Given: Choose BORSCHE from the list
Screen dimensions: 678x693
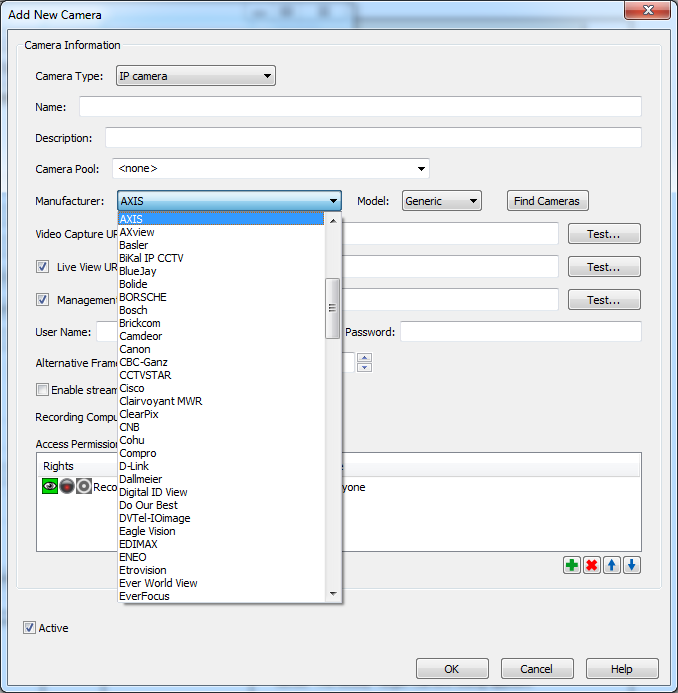Looking at the screenshot, I should pos(221,297).
